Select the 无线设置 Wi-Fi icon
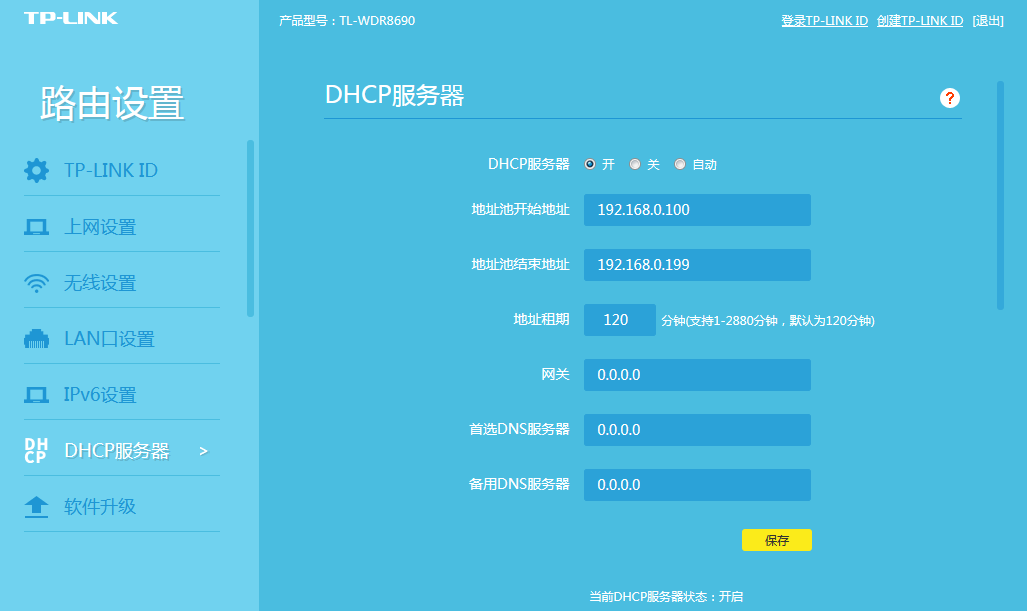This screenshot has width=1027, height=611. click(37, 282)
